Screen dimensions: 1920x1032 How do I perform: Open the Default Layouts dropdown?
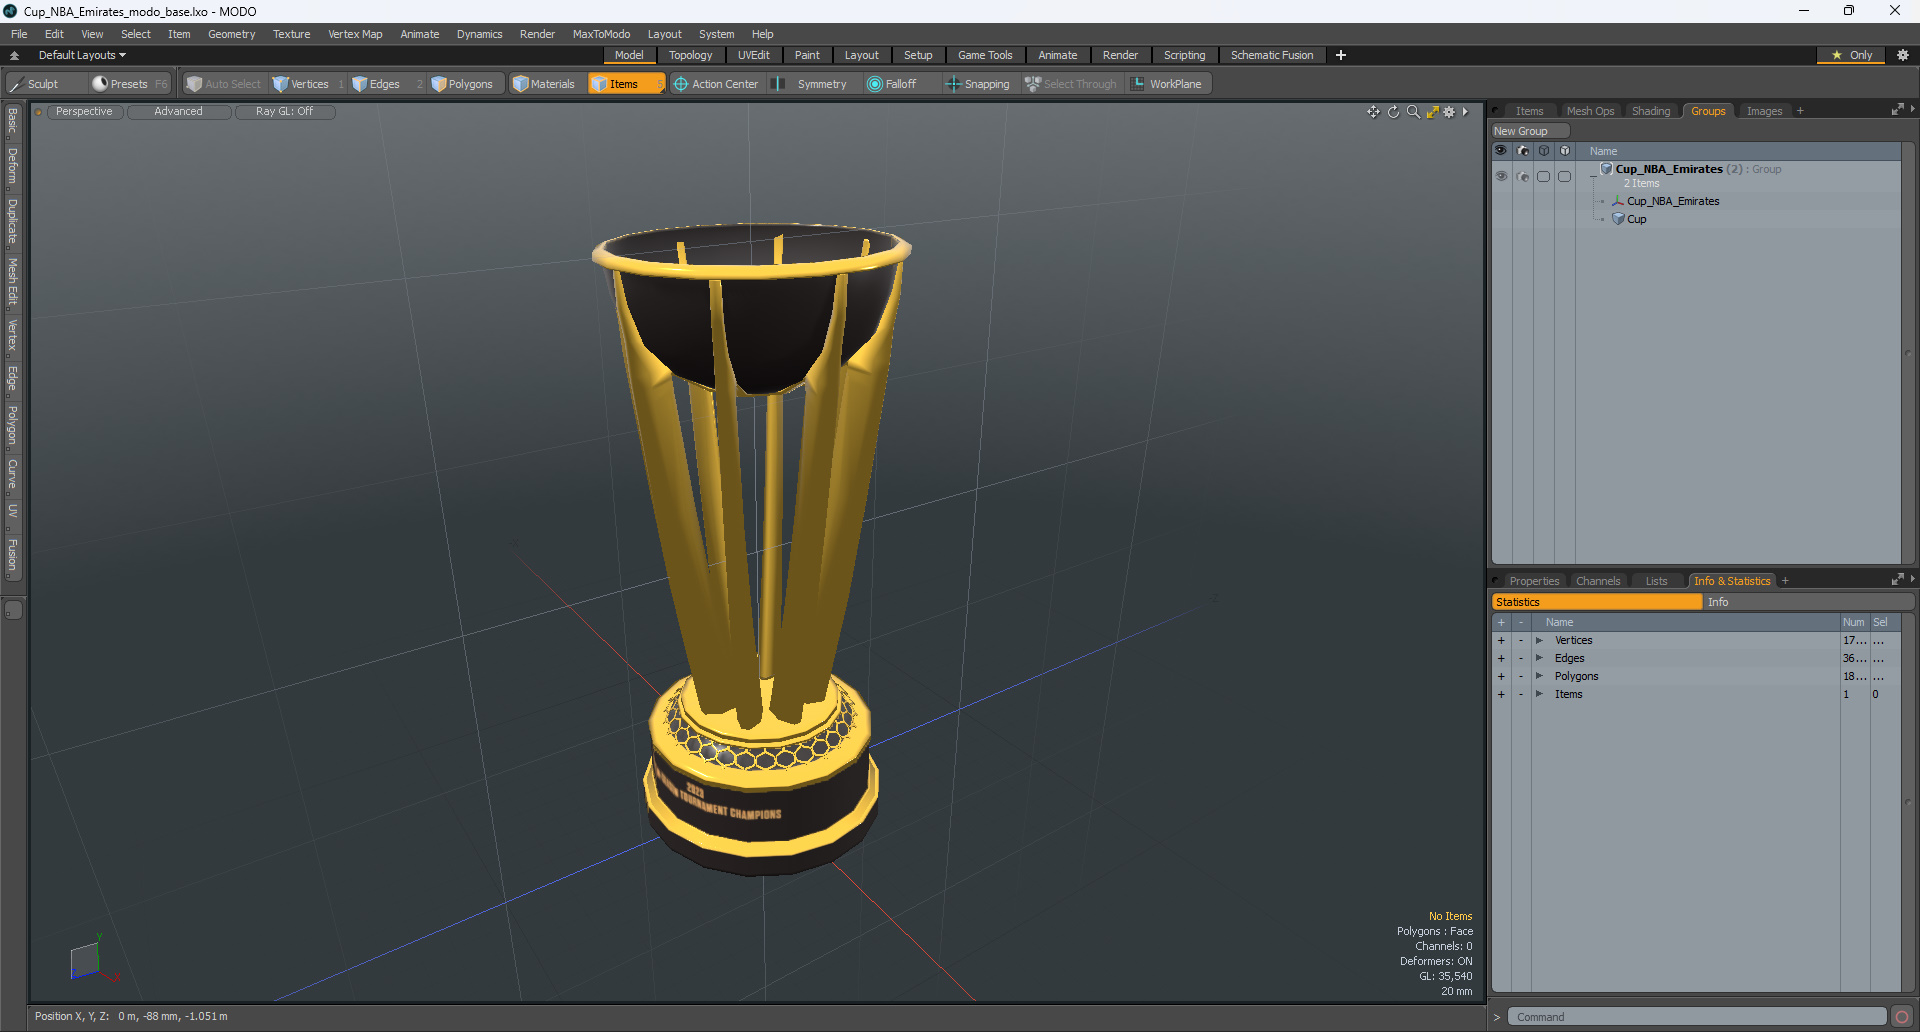82,55
